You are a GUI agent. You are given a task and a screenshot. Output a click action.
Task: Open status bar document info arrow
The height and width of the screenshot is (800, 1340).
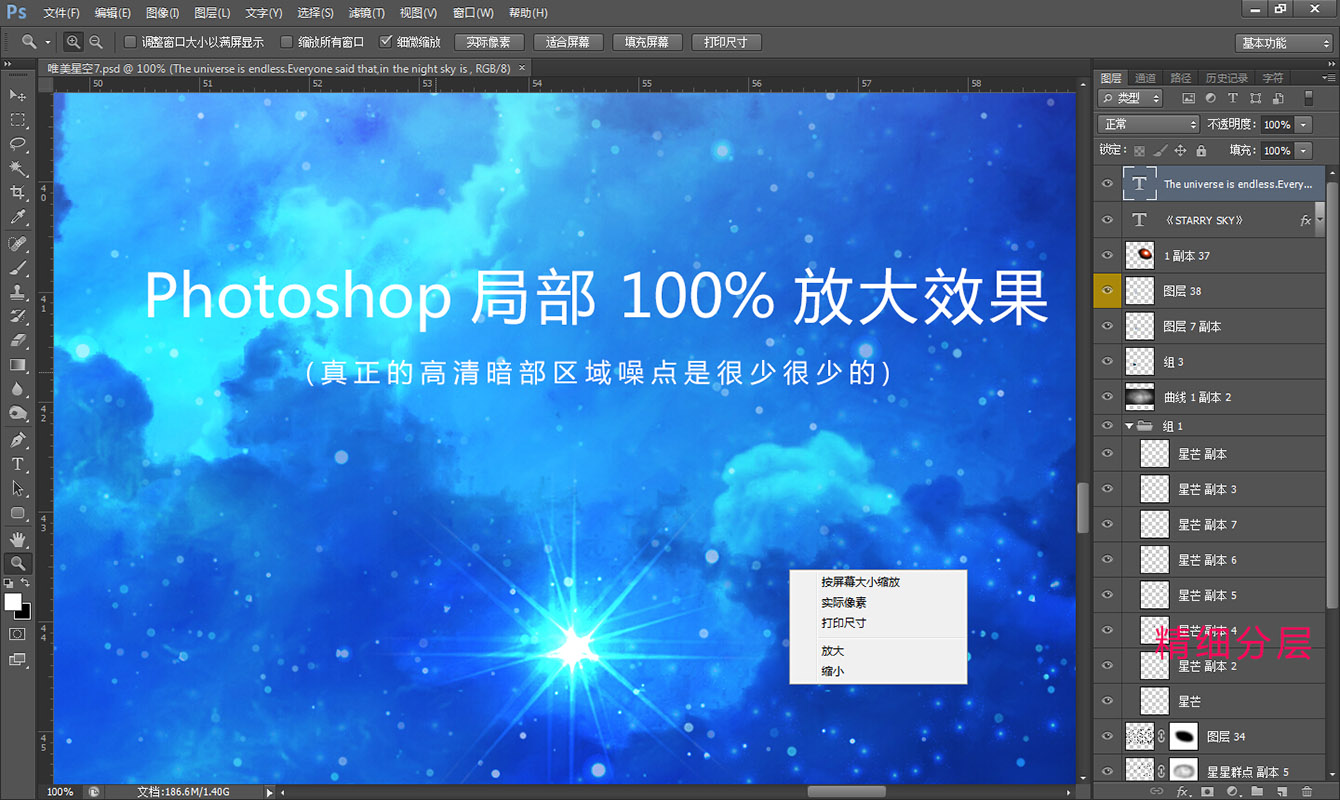269,792
